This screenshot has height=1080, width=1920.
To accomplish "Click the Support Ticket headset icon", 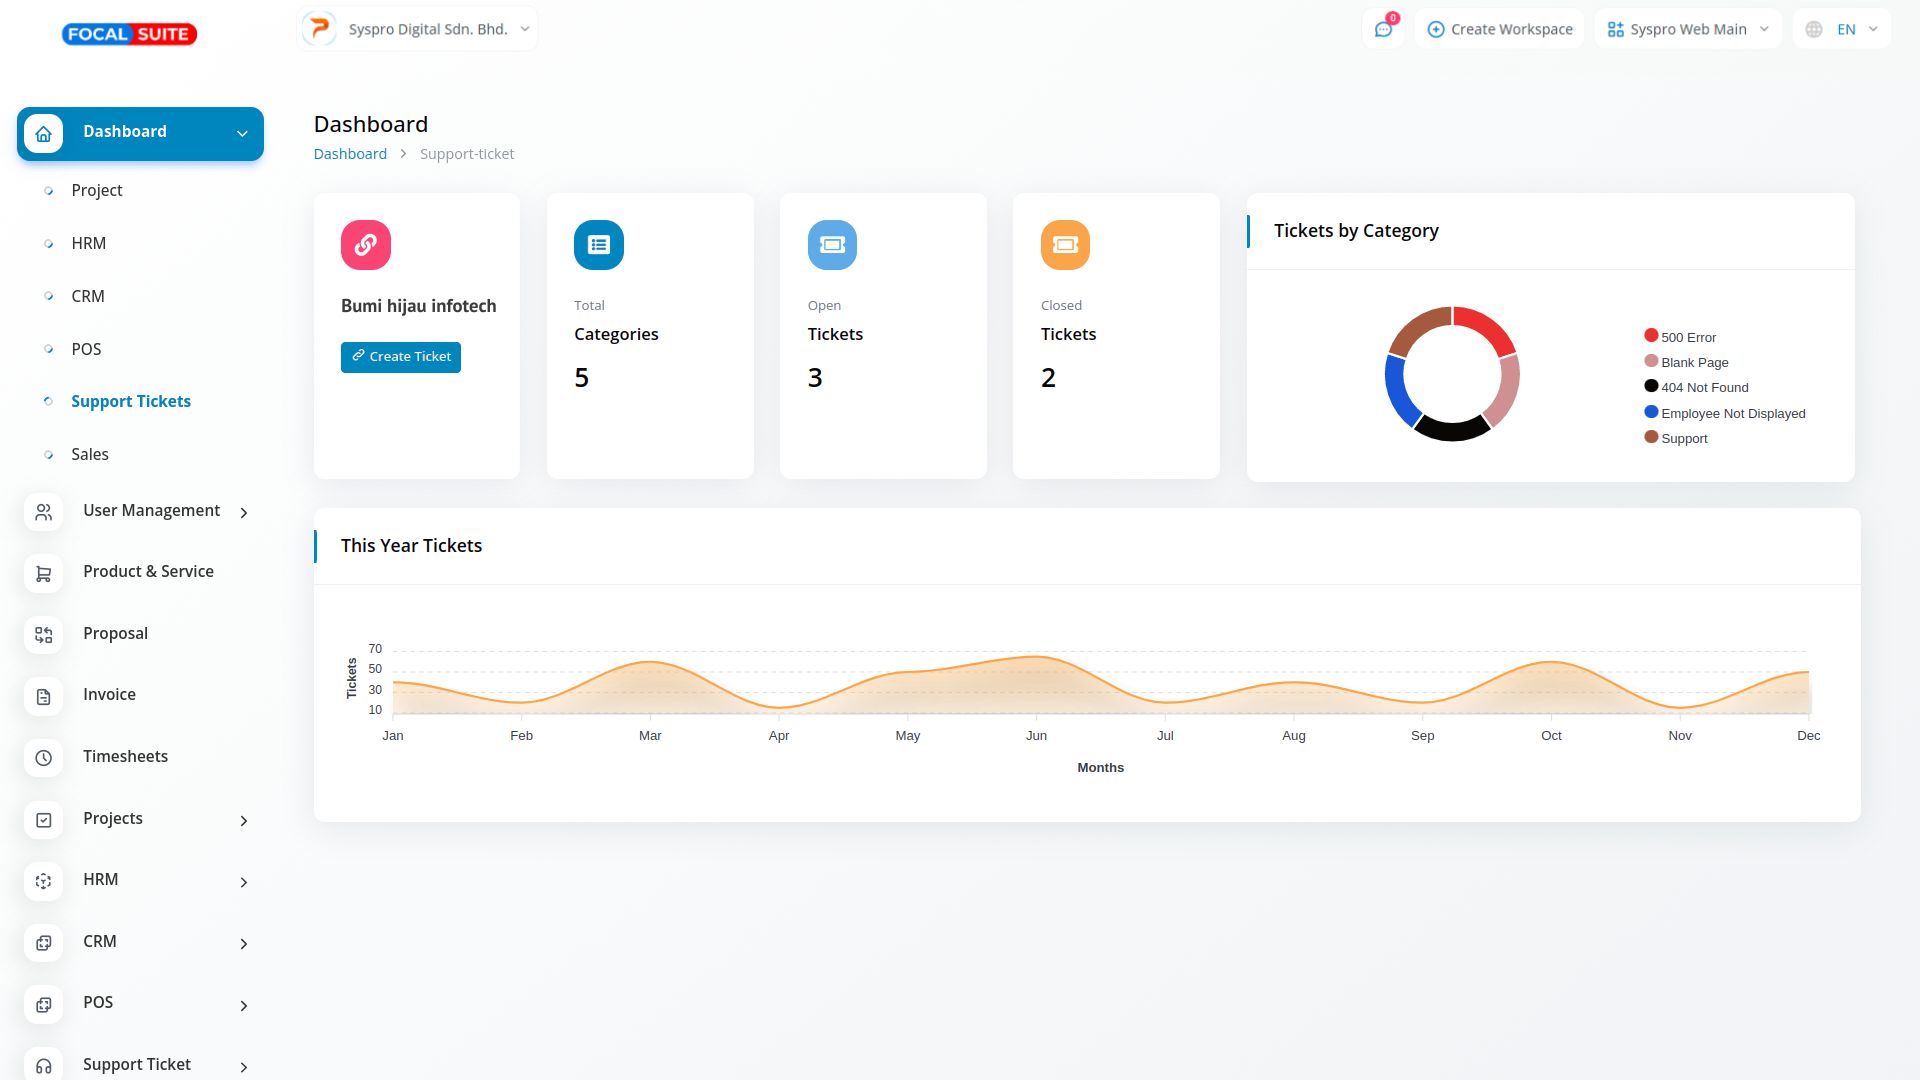I will [x=44, y=1066].
